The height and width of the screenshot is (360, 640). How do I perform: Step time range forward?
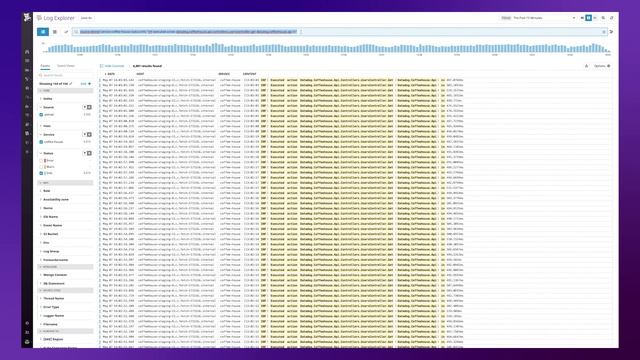595,18
